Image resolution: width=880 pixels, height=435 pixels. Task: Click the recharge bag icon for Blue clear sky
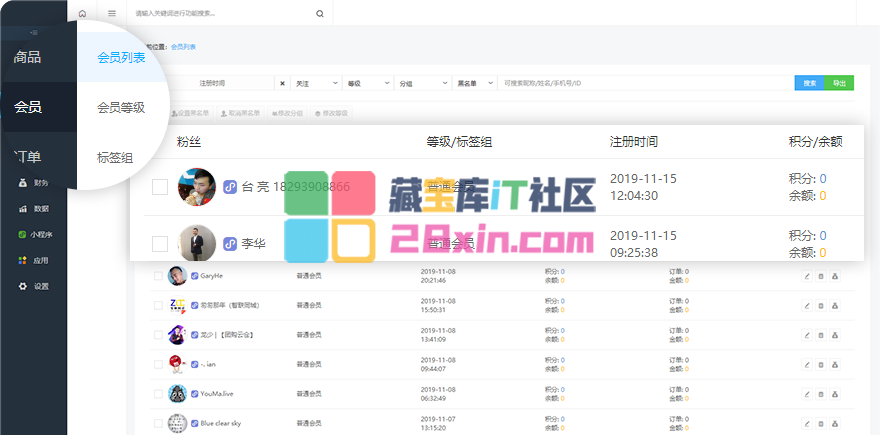tap(835, 423)
